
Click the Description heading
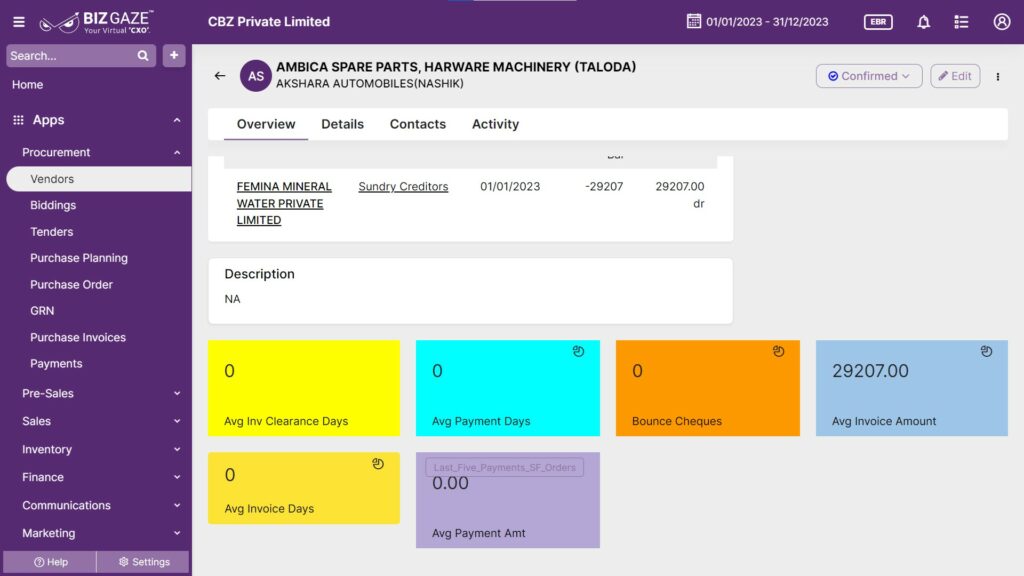pos(259,274)
